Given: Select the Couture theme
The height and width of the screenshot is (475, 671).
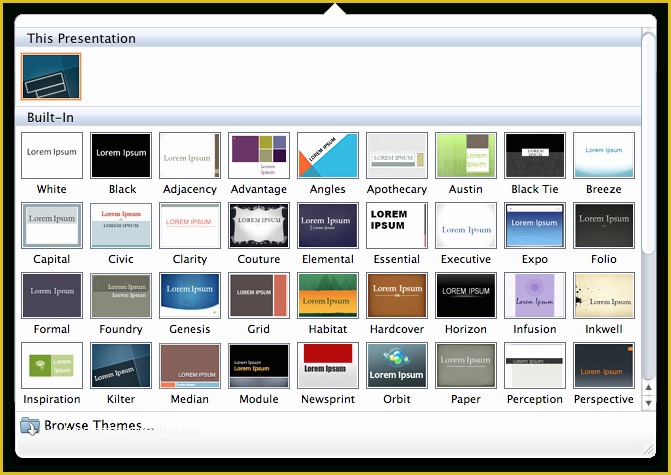Looking at the screenshot, I should tap(259, 226).
